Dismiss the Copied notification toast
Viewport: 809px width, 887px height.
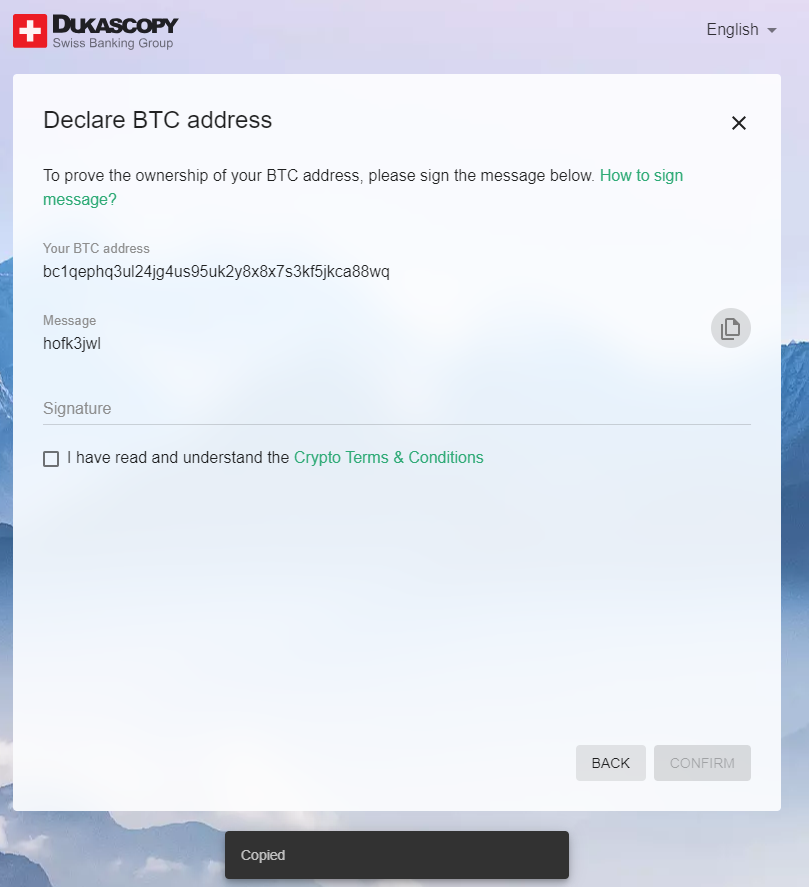pos(397,855)
